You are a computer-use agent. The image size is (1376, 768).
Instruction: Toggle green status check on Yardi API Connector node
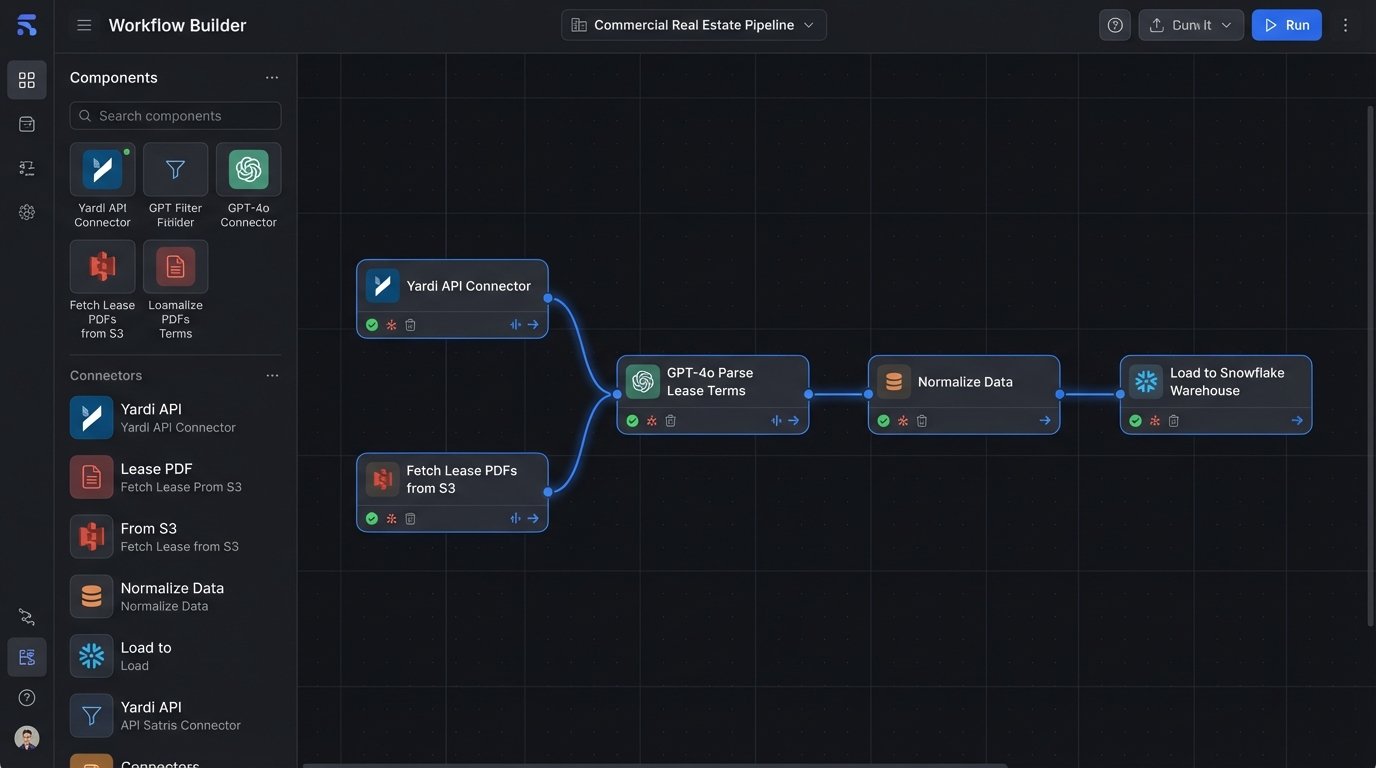(372, 325)
